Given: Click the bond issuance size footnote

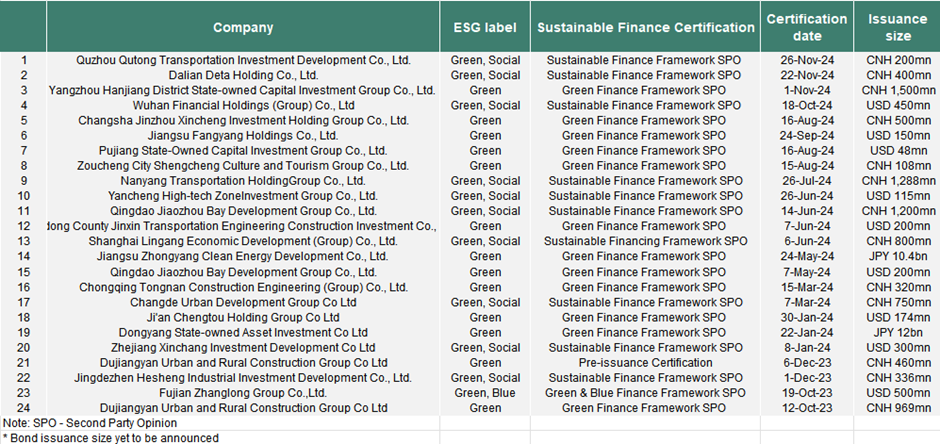Looking at the screenshot, I should click(110, 438).
